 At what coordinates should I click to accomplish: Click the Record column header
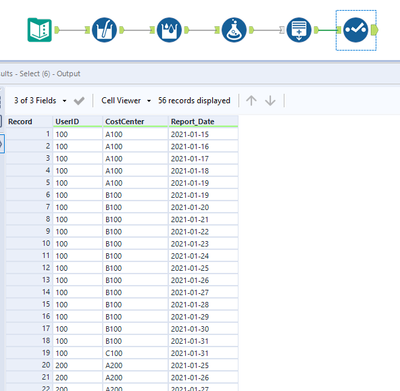pyautogui.click(x=29, y=121)
